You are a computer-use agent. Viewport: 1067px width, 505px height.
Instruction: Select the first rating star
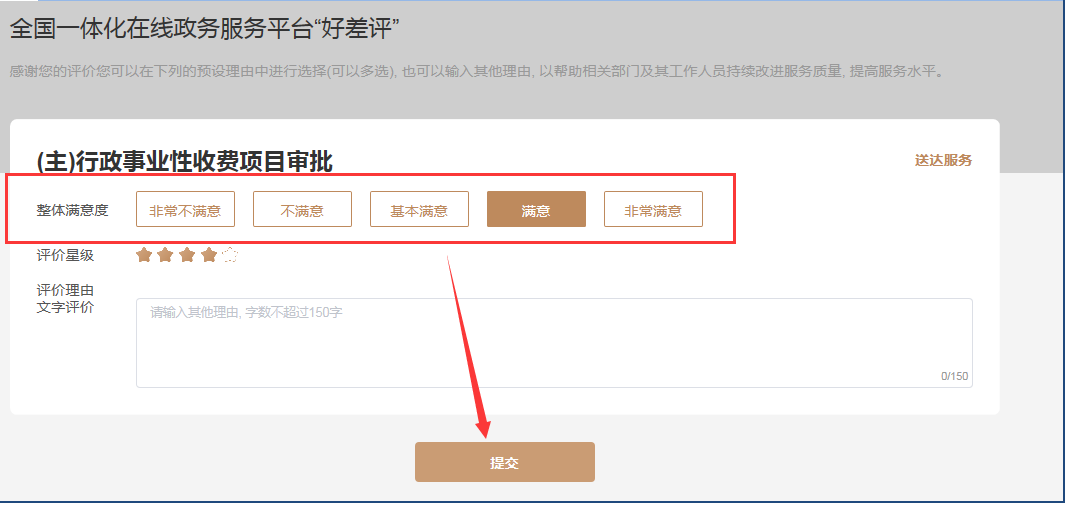tap(144, 255)
